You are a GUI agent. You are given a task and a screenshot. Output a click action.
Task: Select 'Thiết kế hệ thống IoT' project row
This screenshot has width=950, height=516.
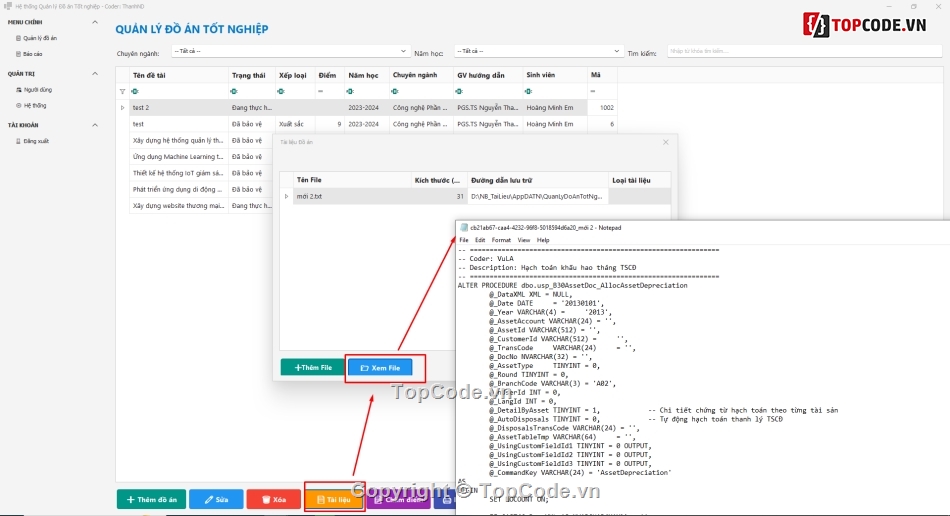178,173
